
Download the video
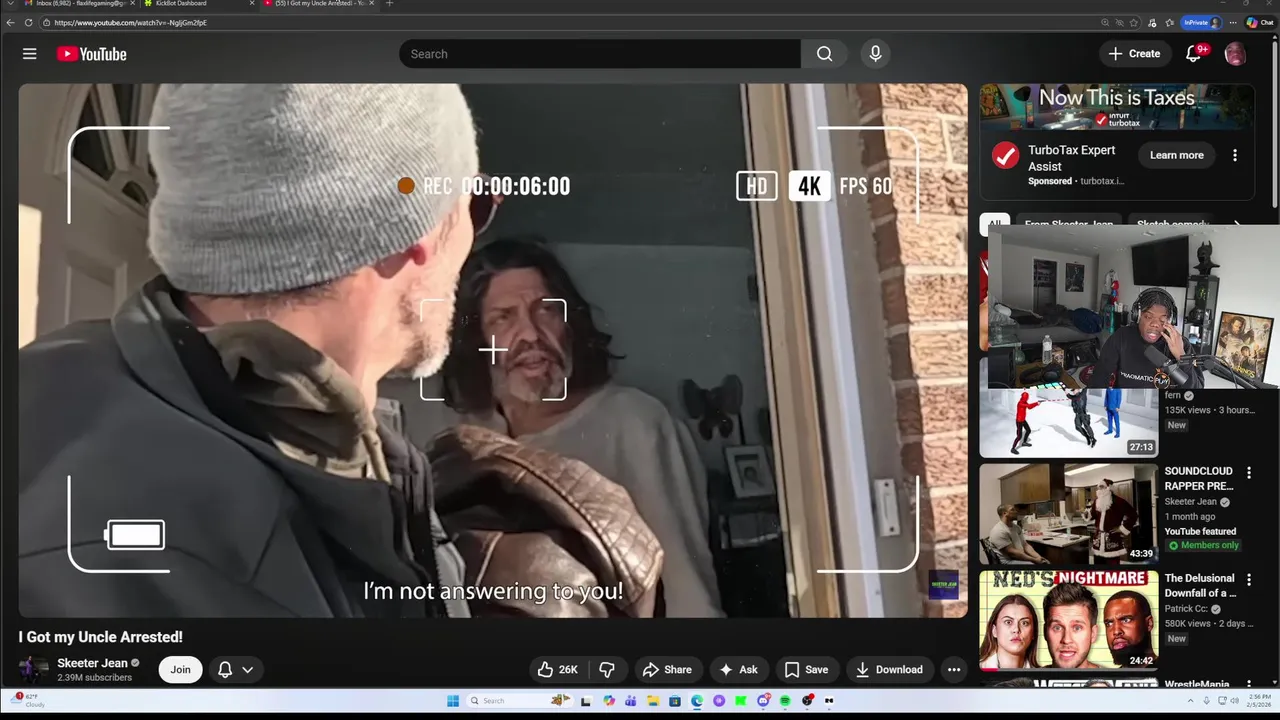click(x=889, y=670)
